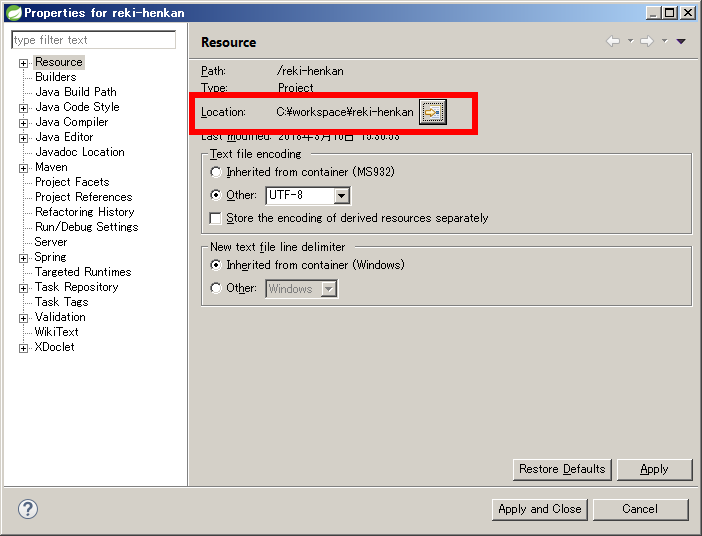Select Server in the tree

[51, 242]
